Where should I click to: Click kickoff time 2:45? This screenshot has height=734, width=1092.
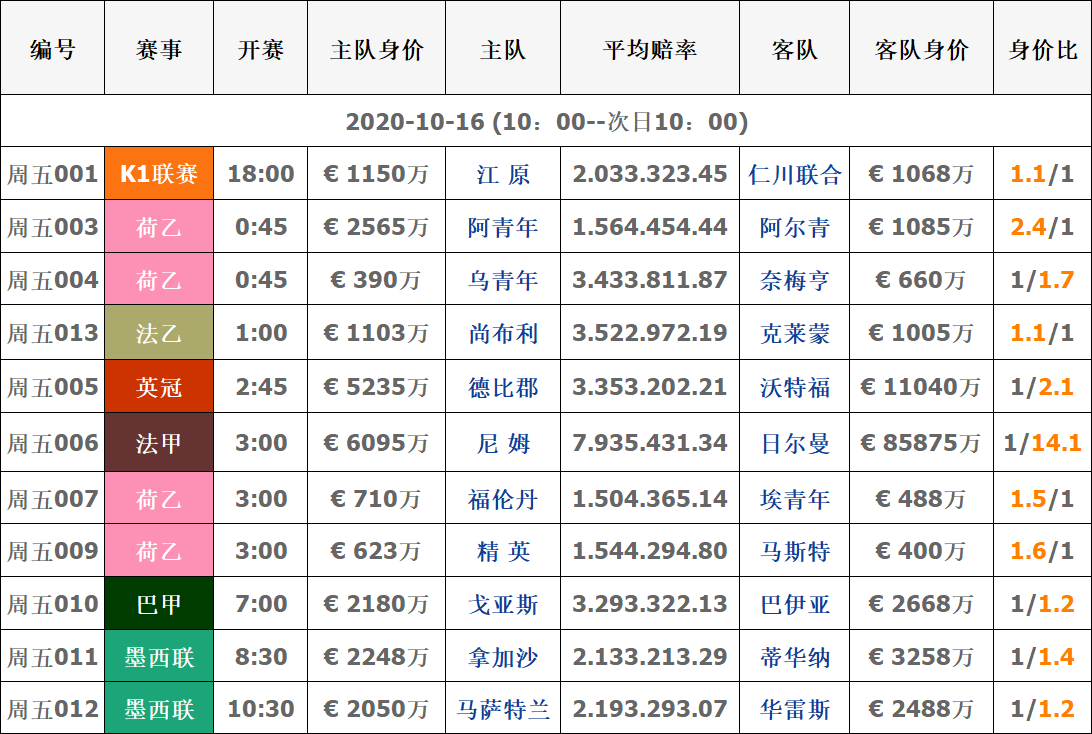coord(260,386)
